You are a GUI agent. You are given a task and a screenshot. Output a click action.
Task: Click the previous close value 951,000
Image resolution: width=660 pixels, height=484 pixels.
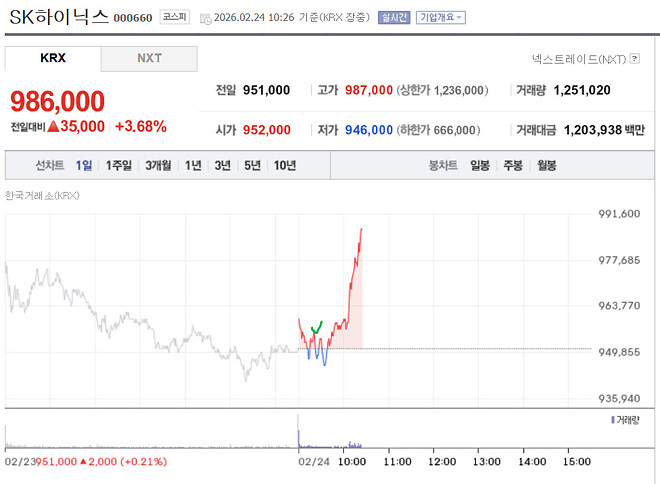point(266,90)
